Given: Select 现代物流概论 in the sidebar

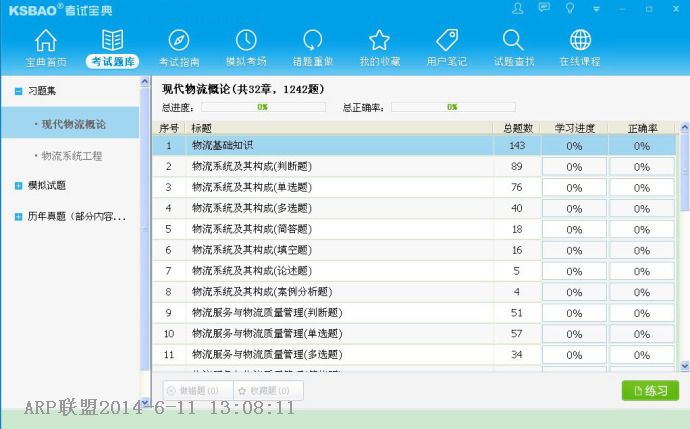Looking at the screenshot, I should coord(70,124).
